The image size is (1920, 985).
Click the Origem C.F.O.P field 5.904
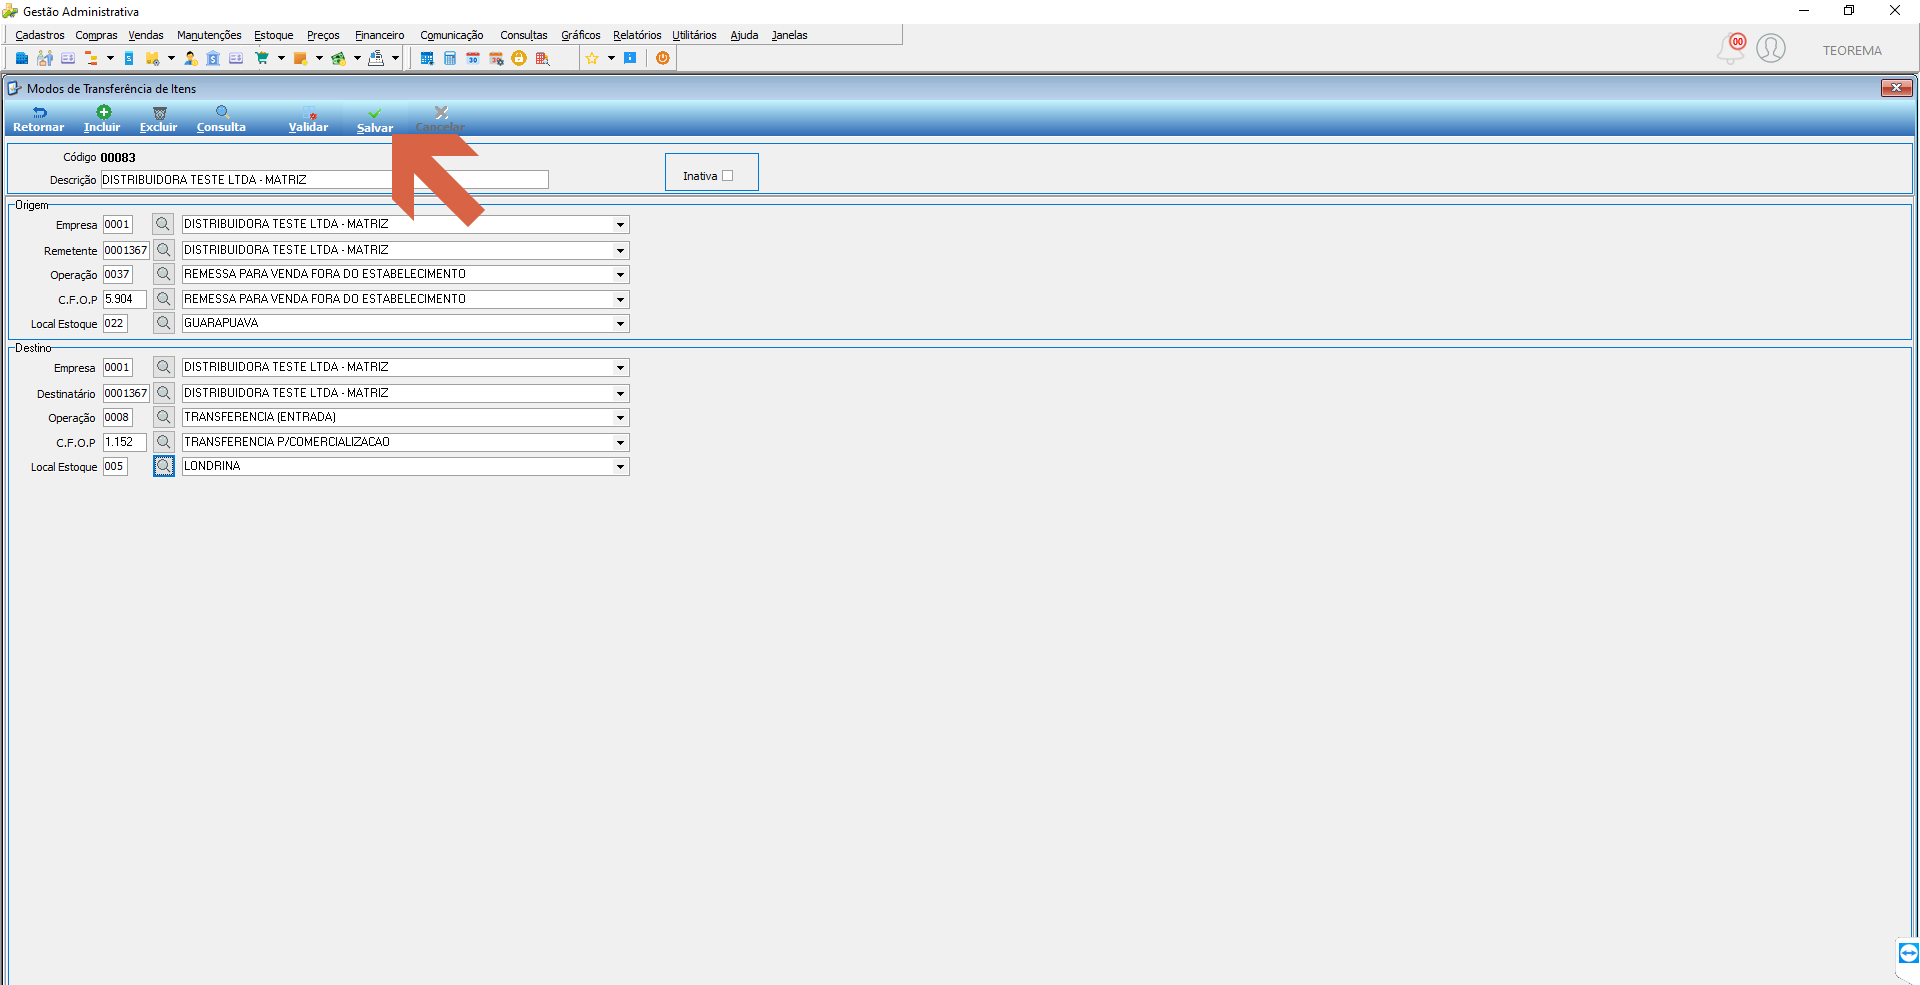pyautogui.click(x=125, y=299)
